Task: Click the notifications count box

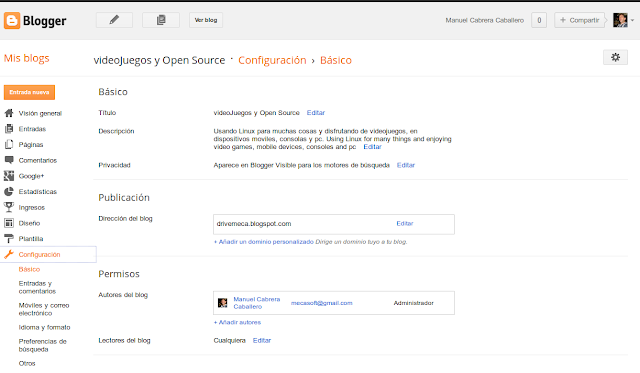Action: (x=539, y=20)
